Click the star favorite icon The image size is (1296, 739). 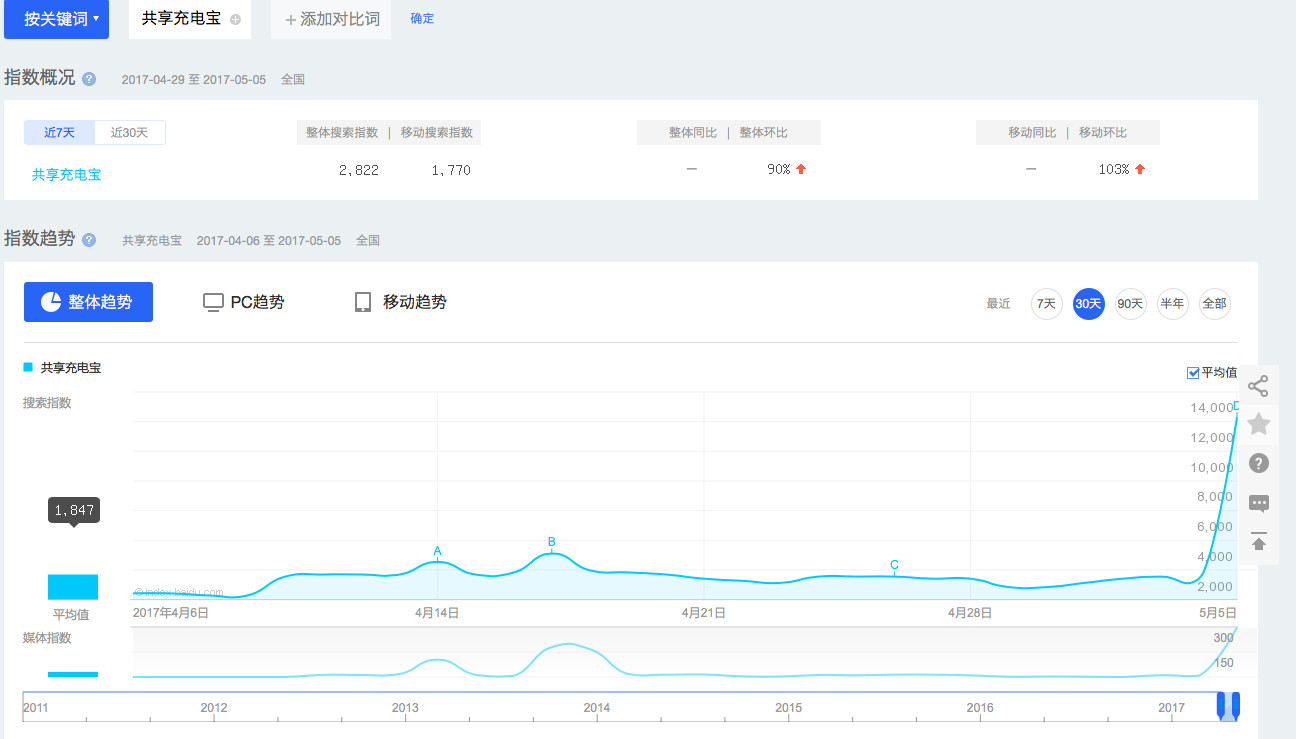[x=1258, y=425]
